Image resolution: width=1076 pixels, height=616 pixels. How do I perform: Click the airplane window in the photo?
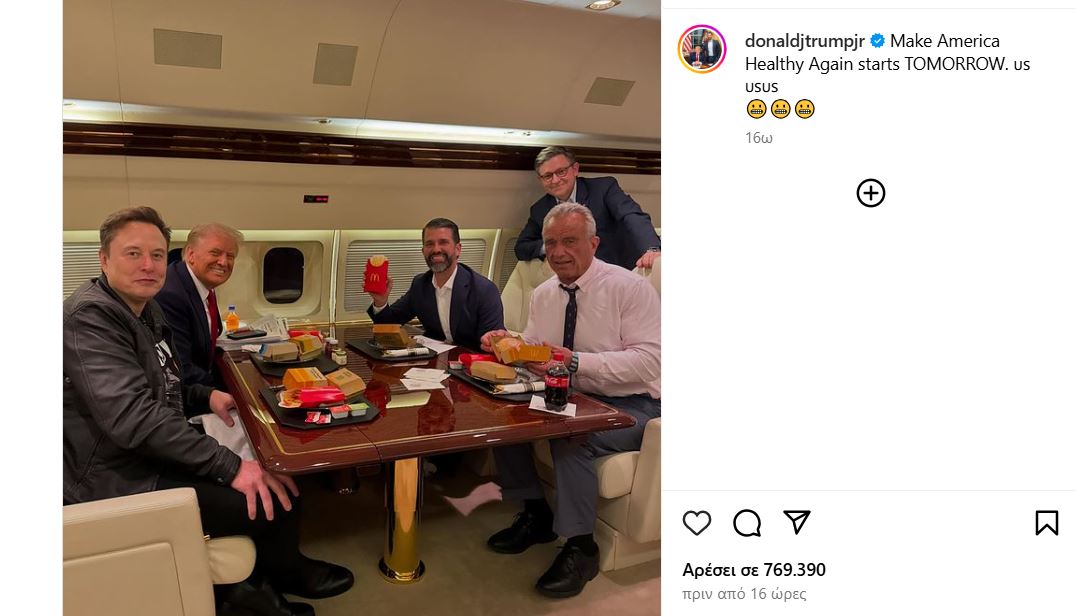point(283,275)
